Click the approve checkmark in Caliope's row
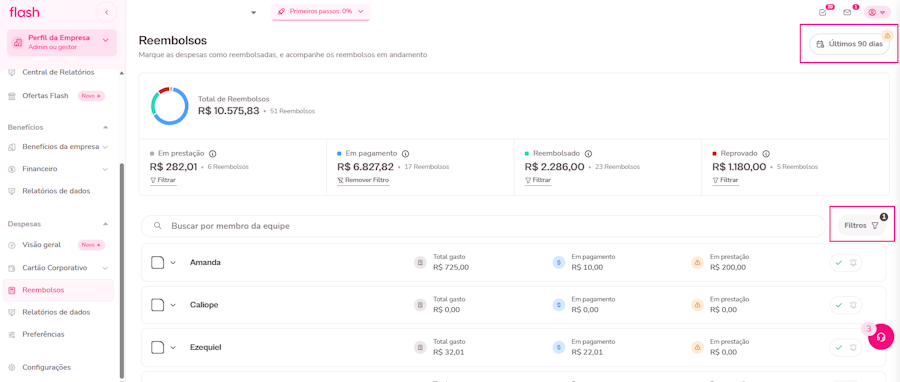The width and height of the screenshot is (900, 382). point(839,305)
